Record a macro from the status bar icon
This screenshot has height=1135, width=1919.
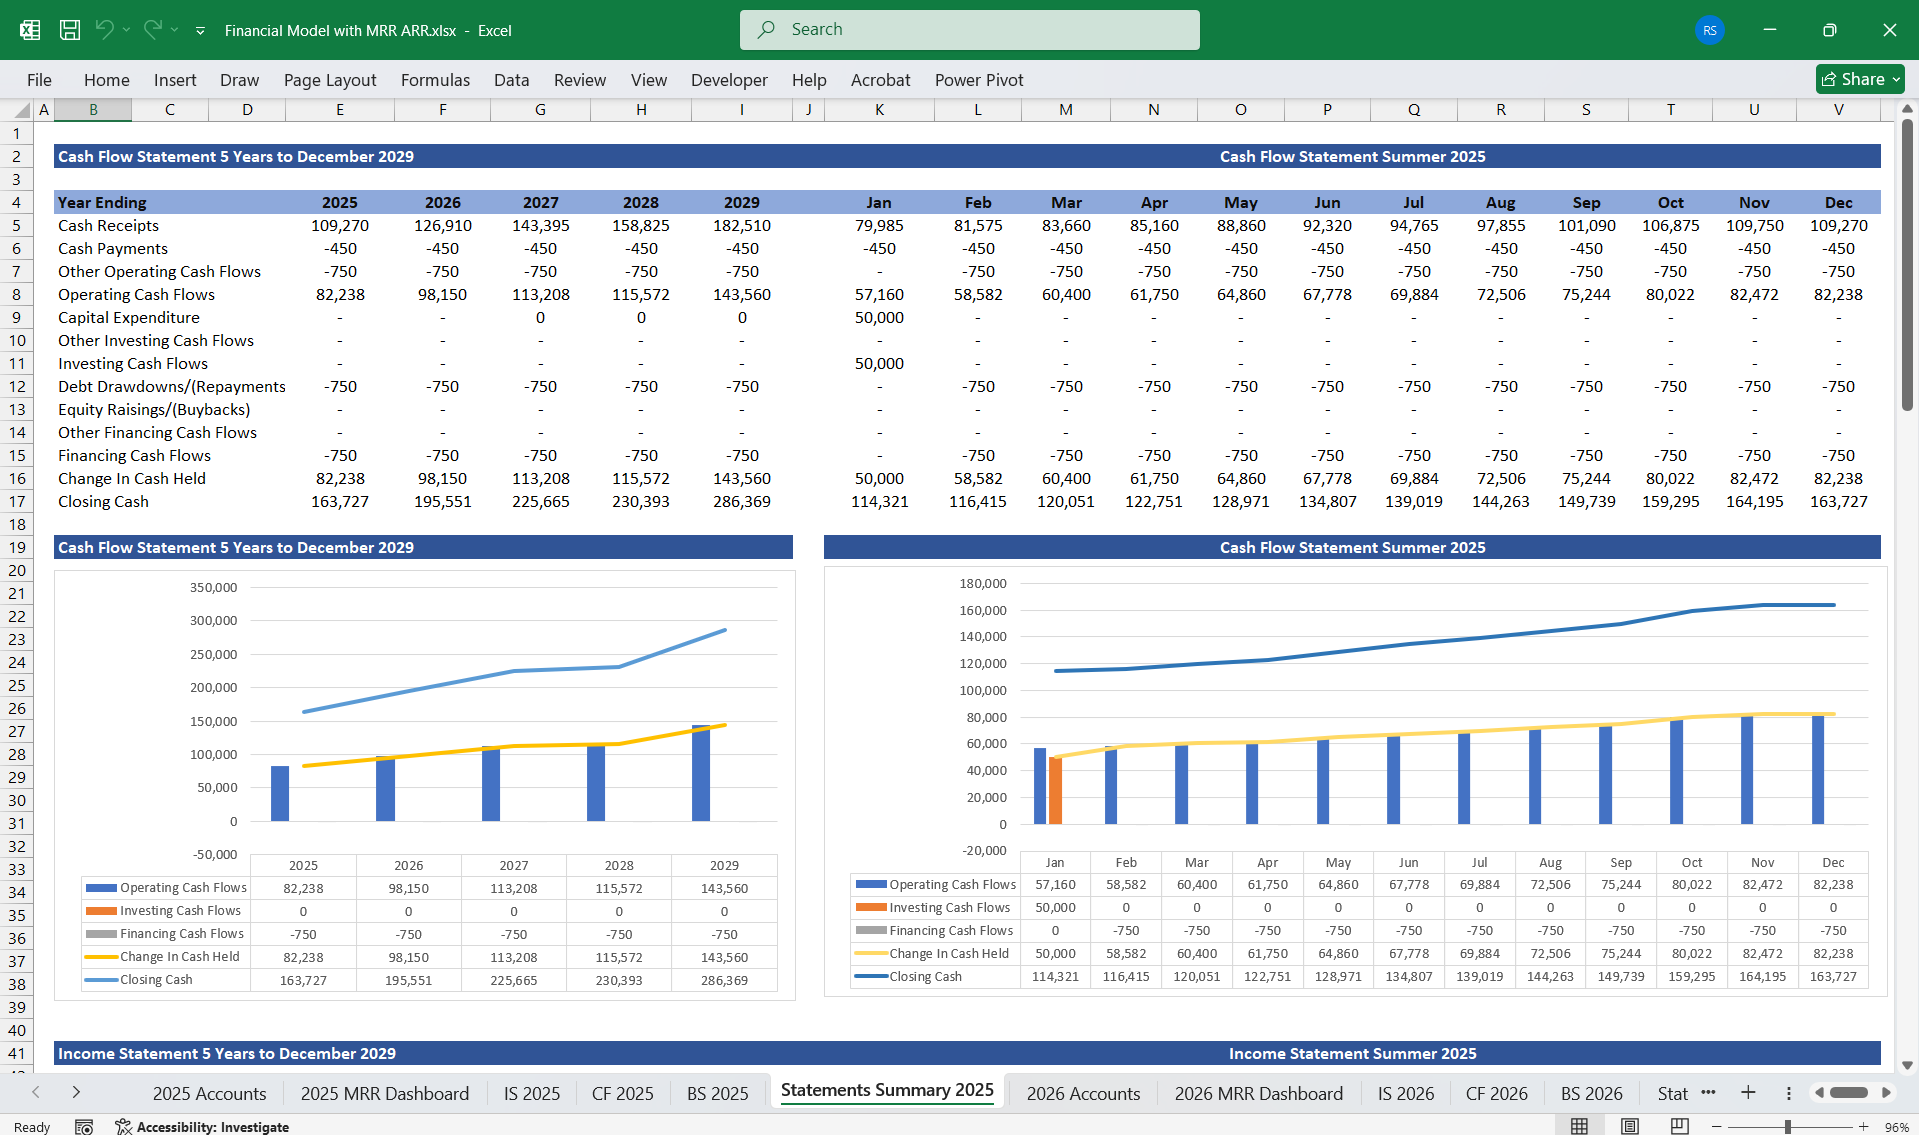[85, 1126]
